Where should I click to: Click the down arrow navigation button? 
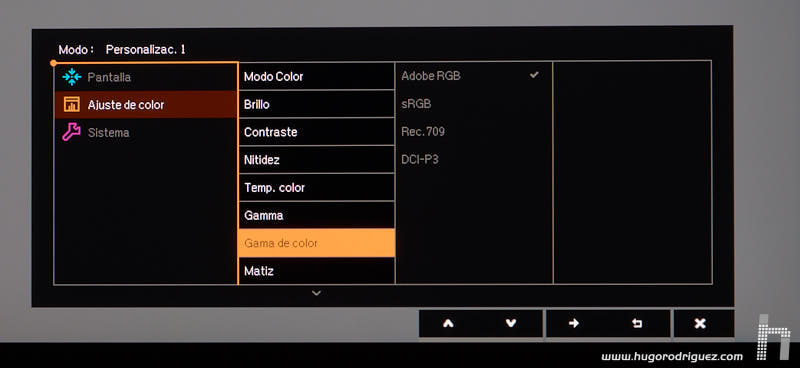[511, 323]
